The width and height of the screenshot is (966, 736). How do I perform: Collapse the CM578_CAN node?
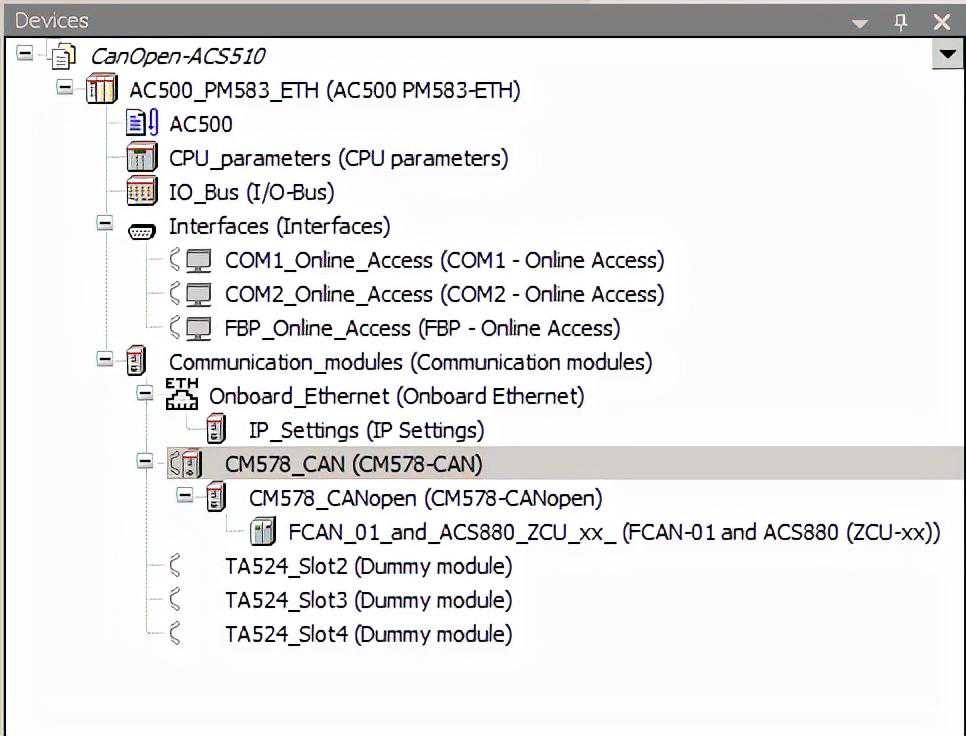145,462
